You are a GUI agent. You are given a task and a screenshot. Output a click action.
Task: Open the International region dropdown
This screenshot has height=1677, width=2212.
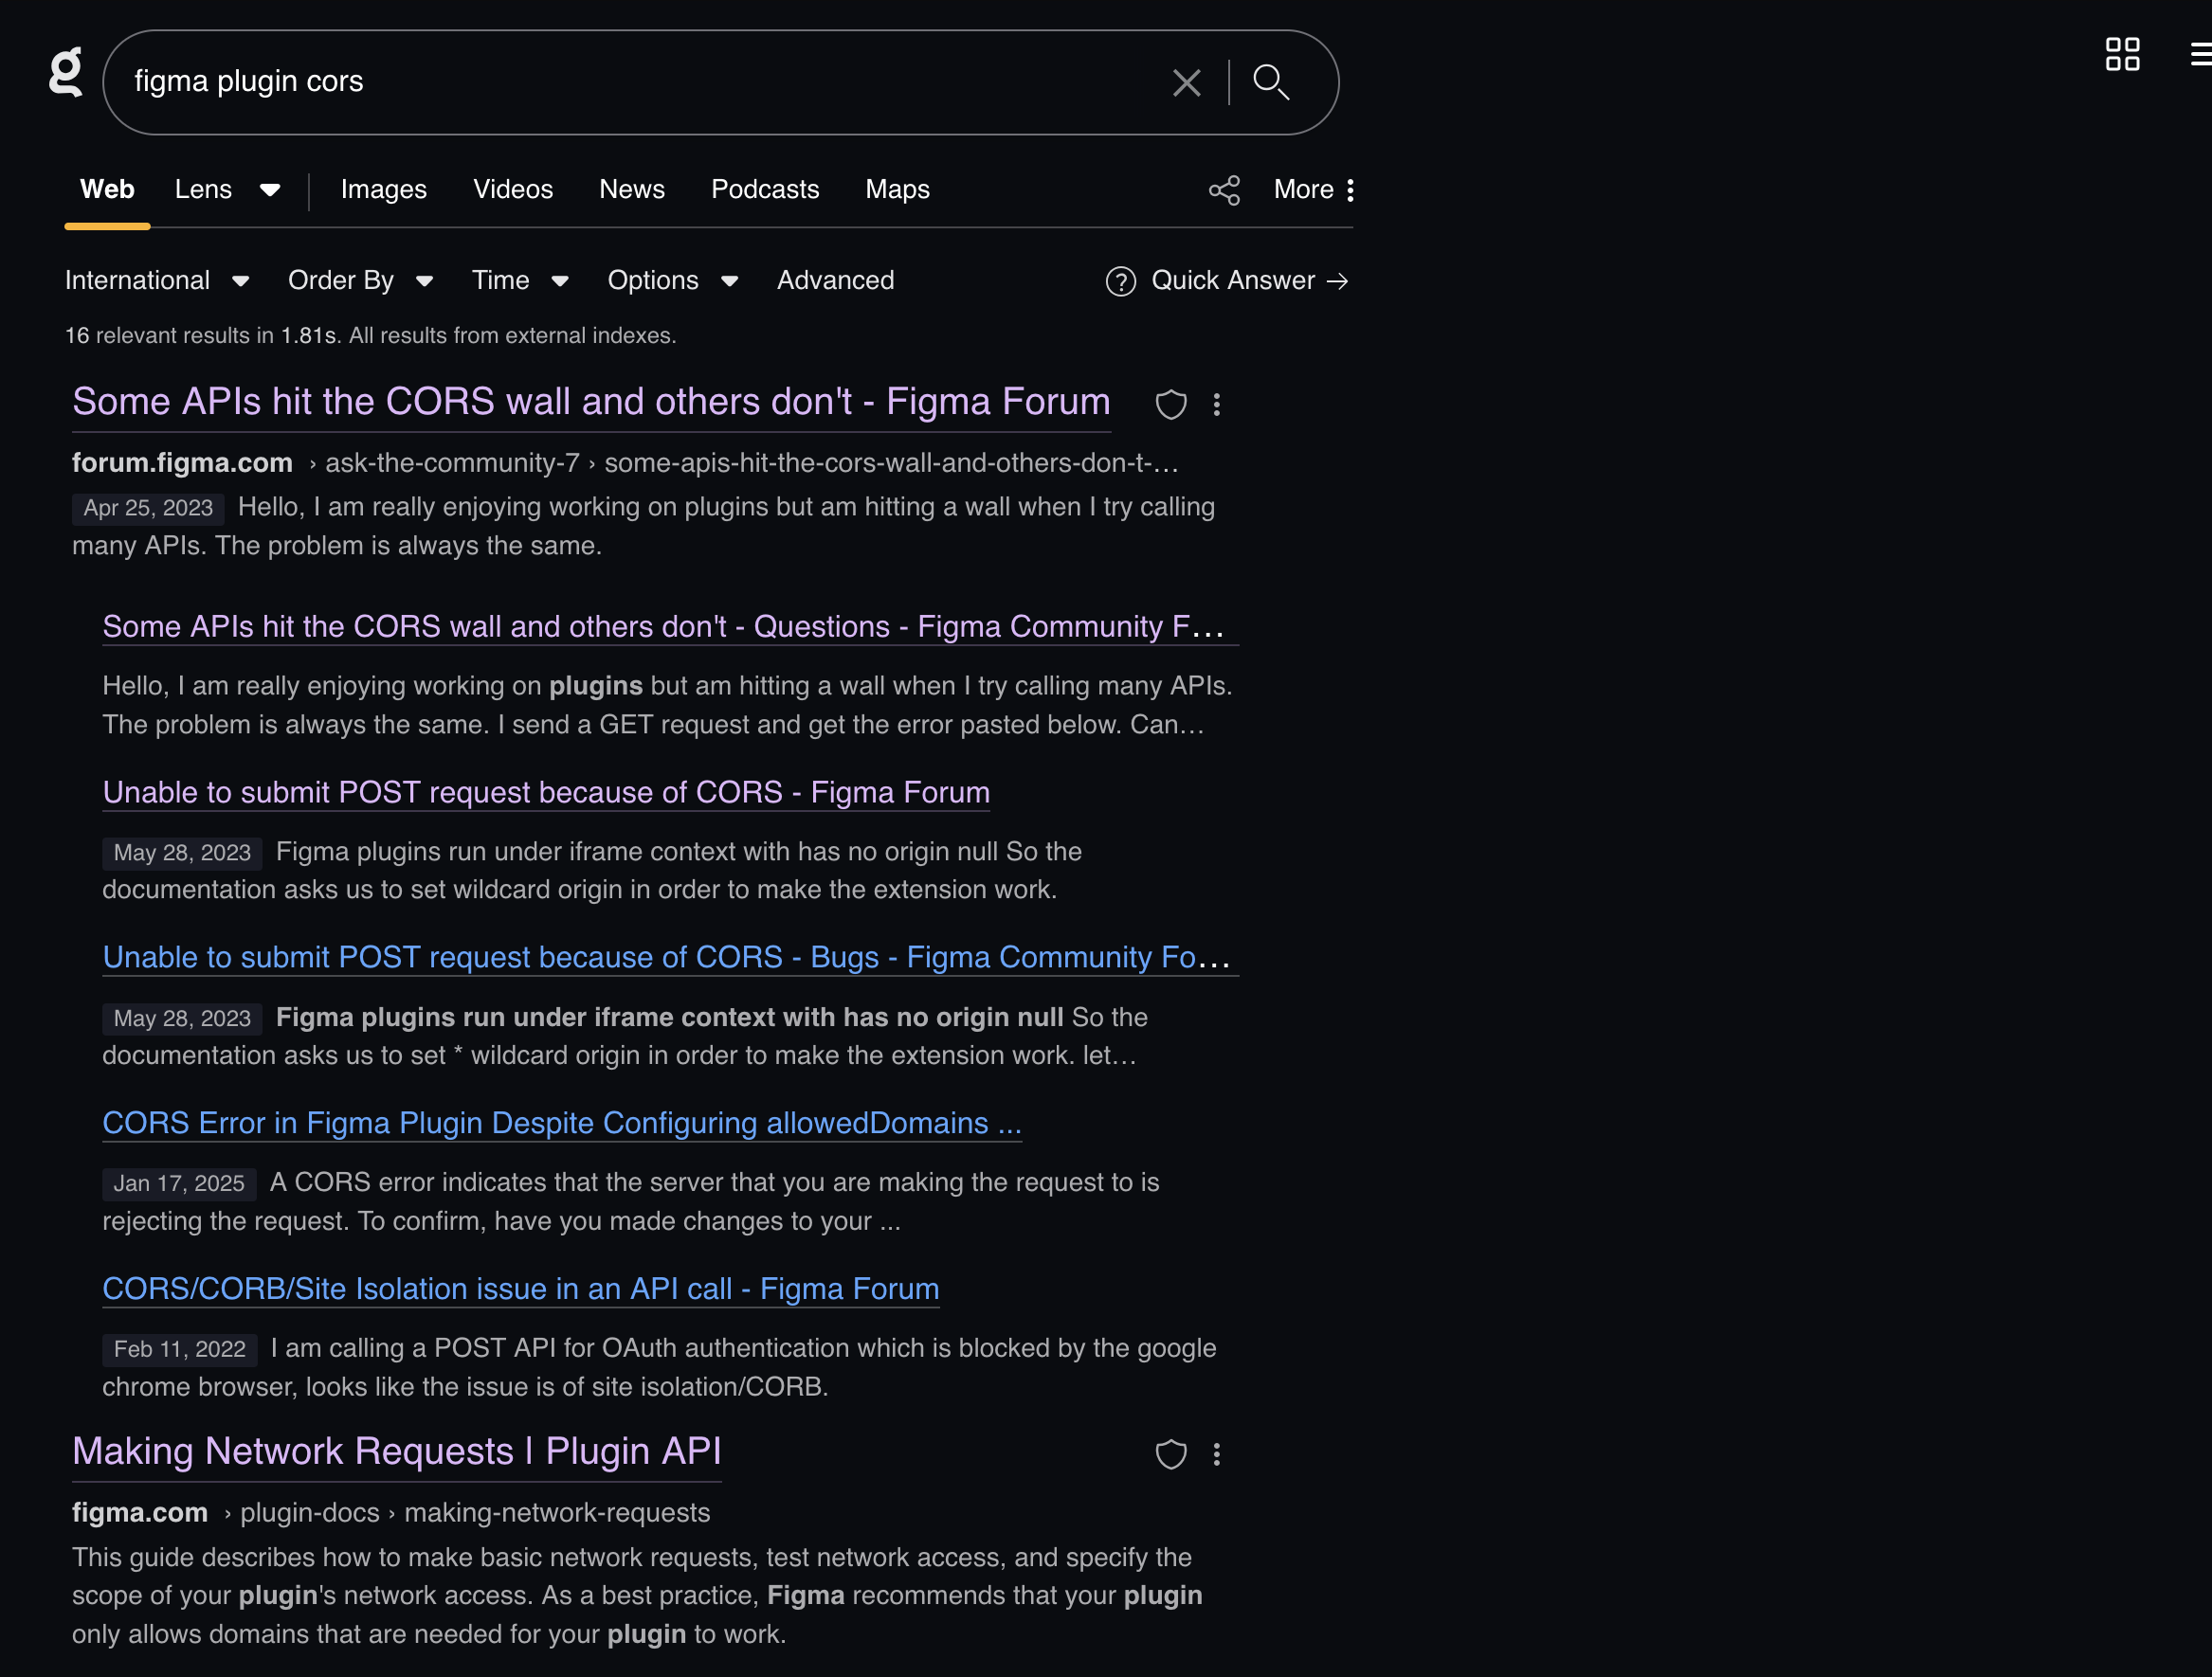[157, 281]
